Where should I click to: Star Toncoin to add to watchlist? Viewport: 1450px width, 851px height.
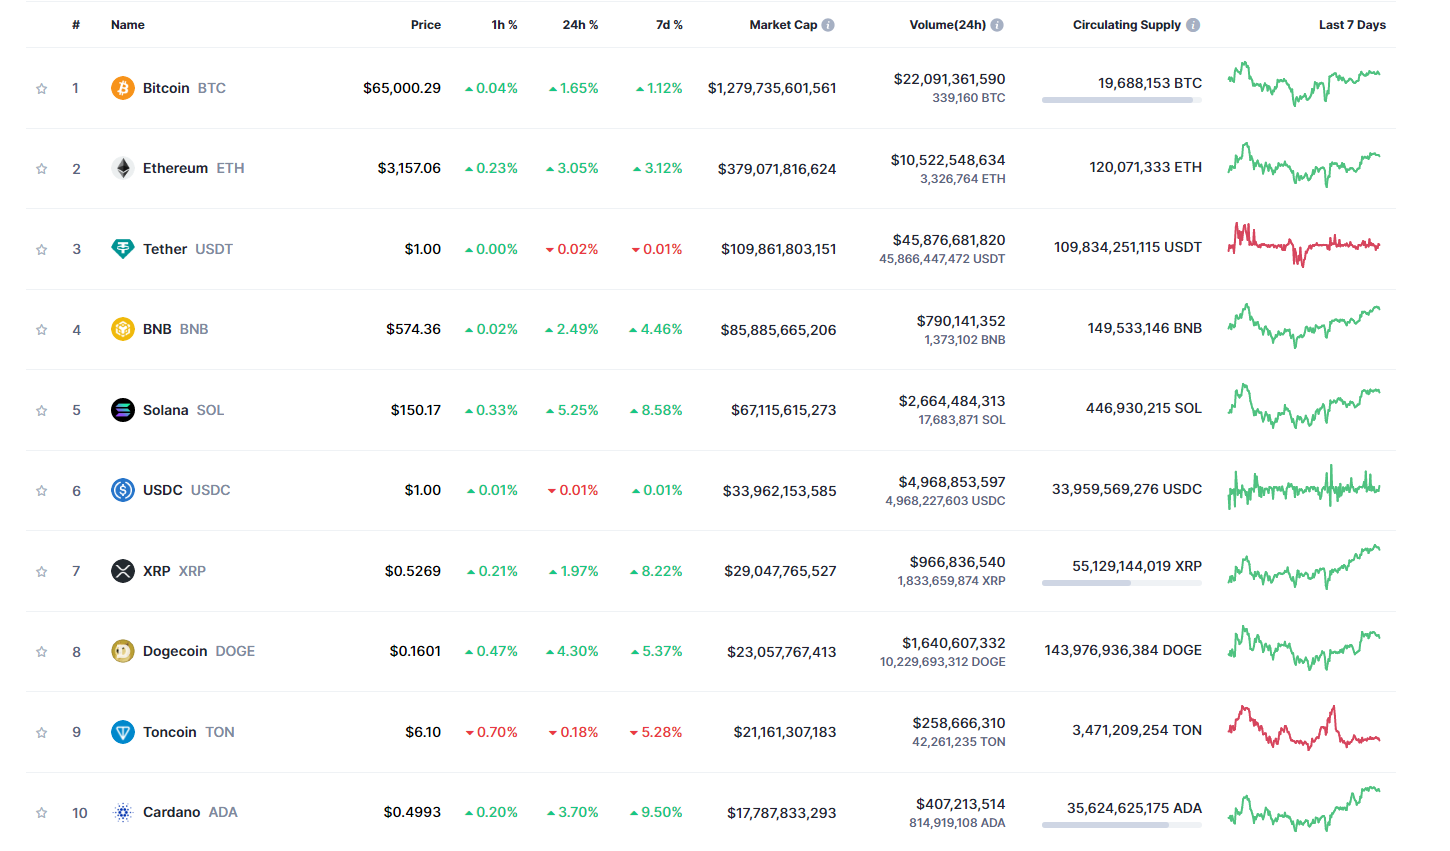(42, 732)
